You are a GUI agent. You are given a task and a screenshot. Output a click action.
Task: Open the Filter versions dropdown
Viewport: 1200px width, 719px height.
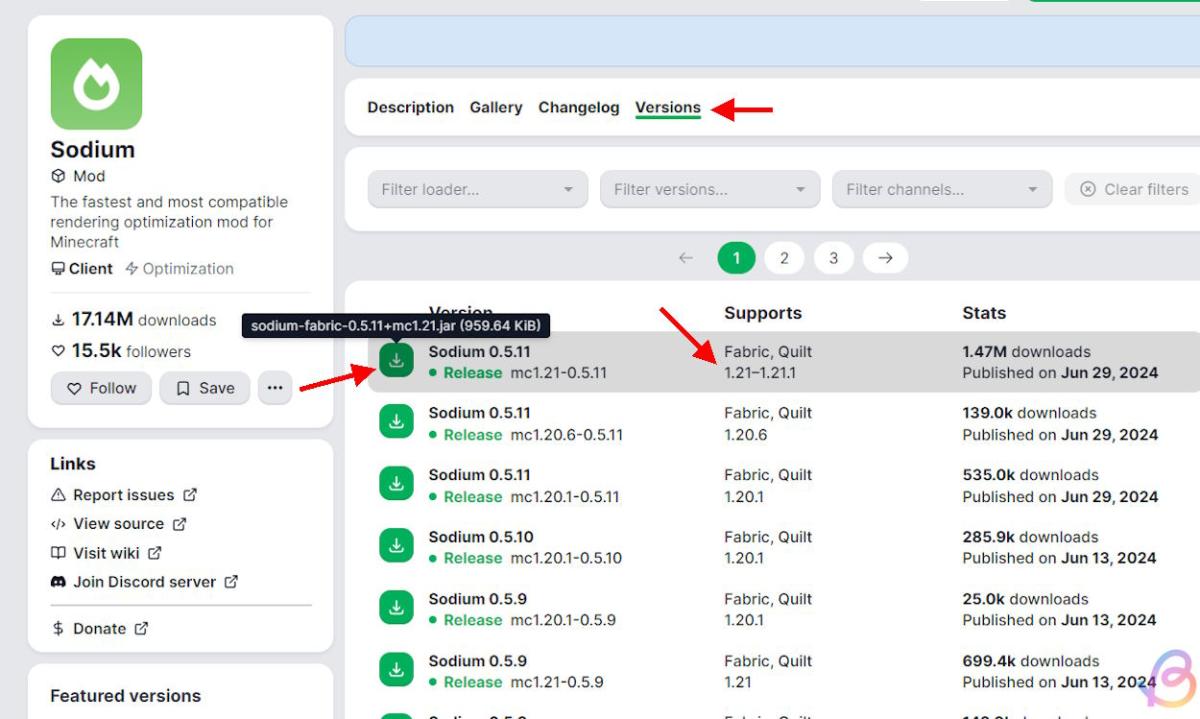coord(709,189)
